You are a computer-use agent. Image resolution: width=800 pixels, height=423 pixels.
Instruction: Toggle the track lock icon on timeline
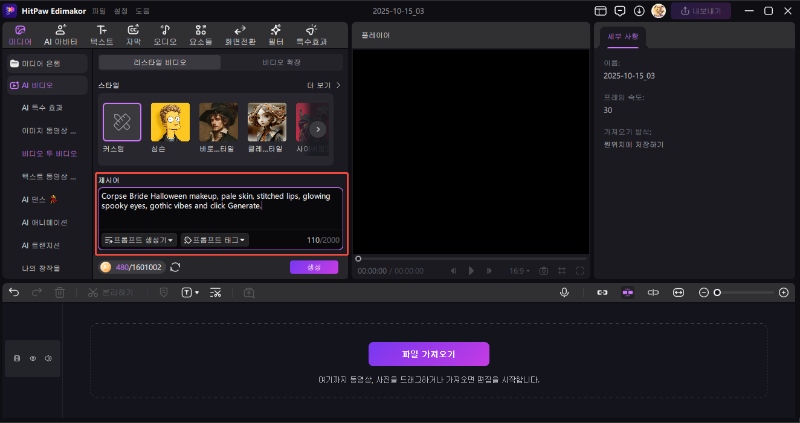16,357
